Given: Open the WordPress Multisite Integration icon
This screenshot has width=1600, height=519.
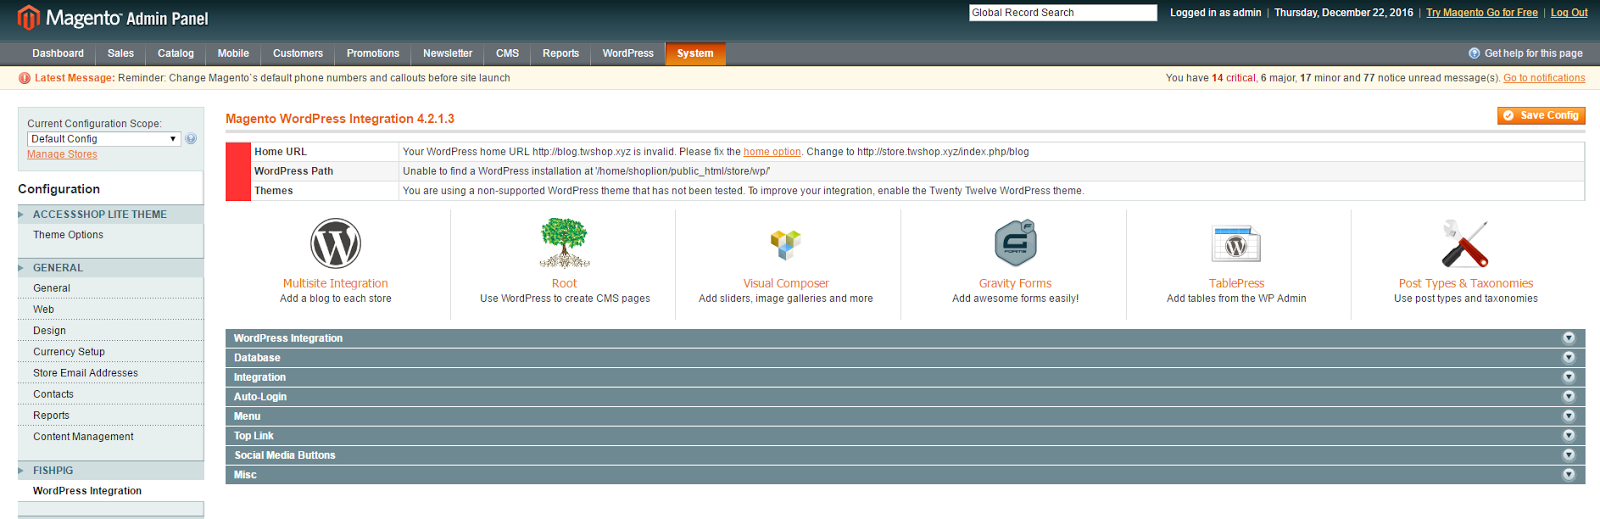Looking at the screenshot, I should (x=335, y=243).
